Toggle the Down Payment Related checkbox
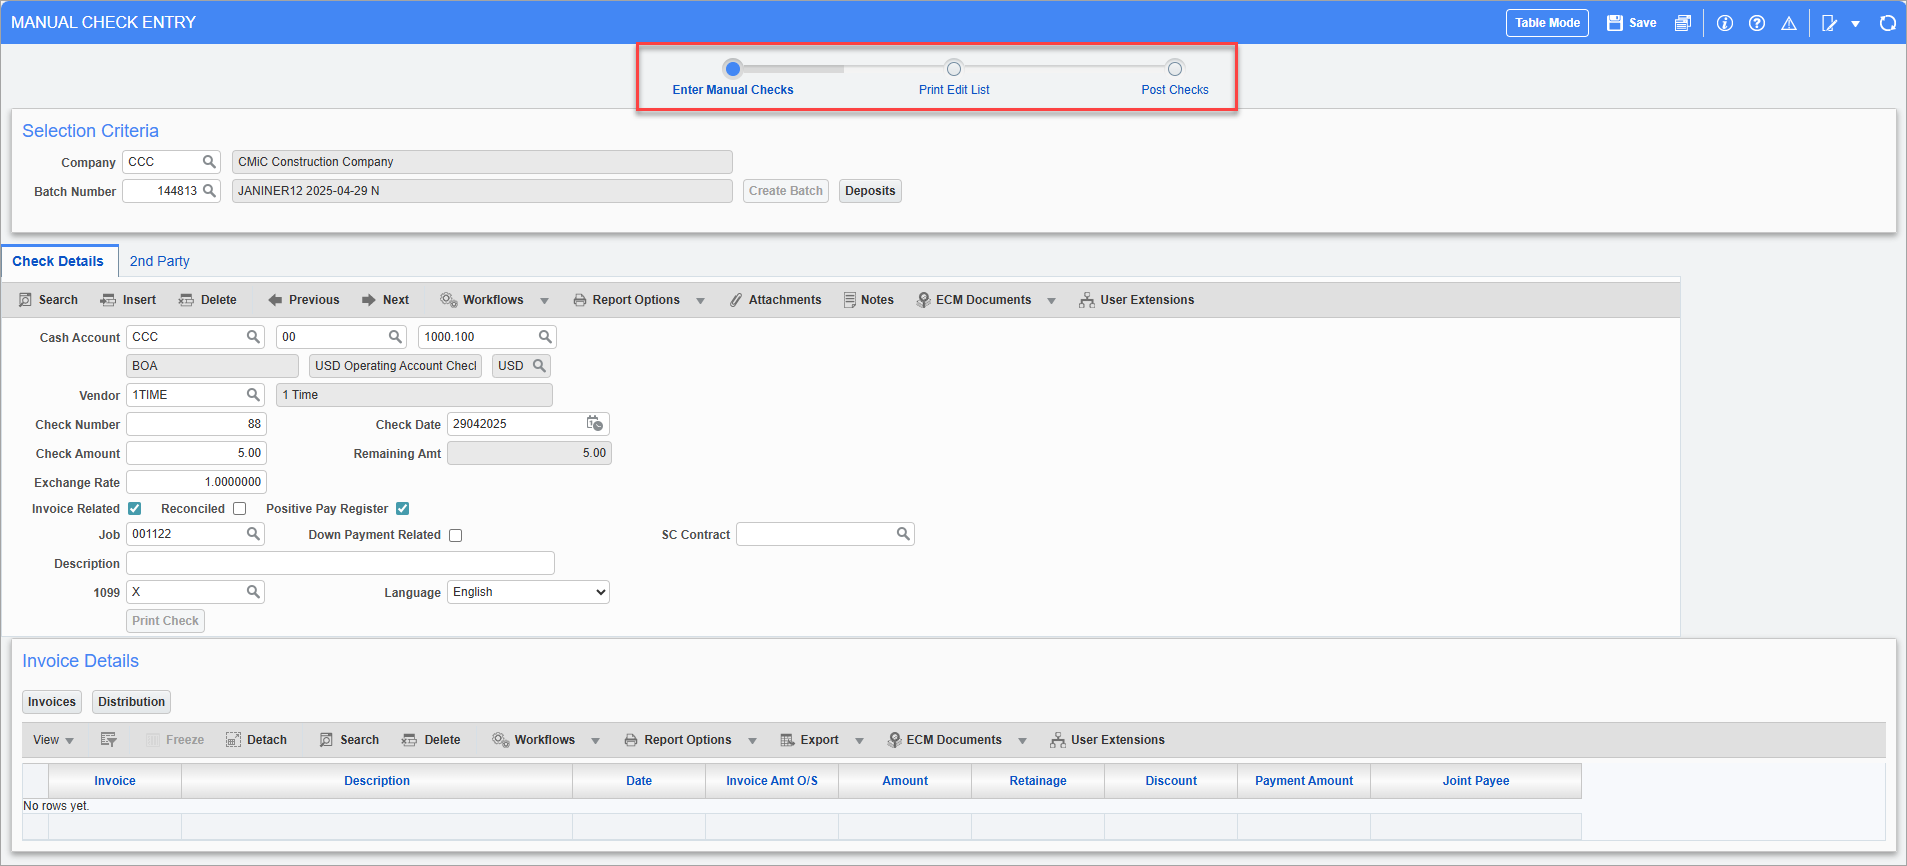 (x=456, y=535)
